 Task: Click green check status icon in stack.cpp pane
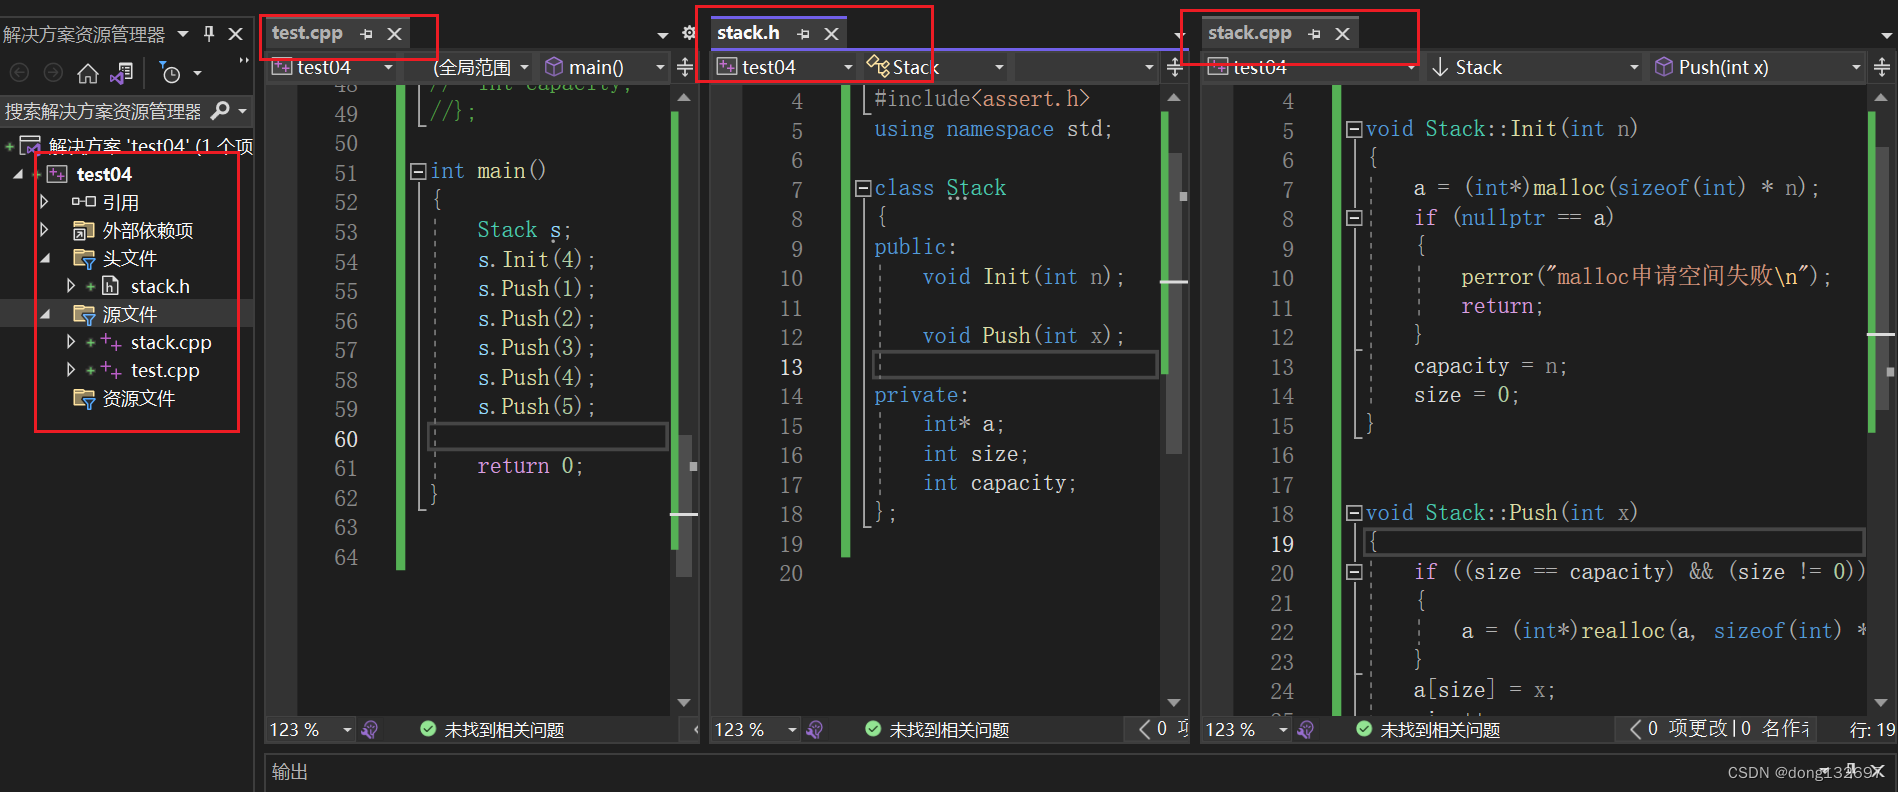click(x=1364, y=729)
